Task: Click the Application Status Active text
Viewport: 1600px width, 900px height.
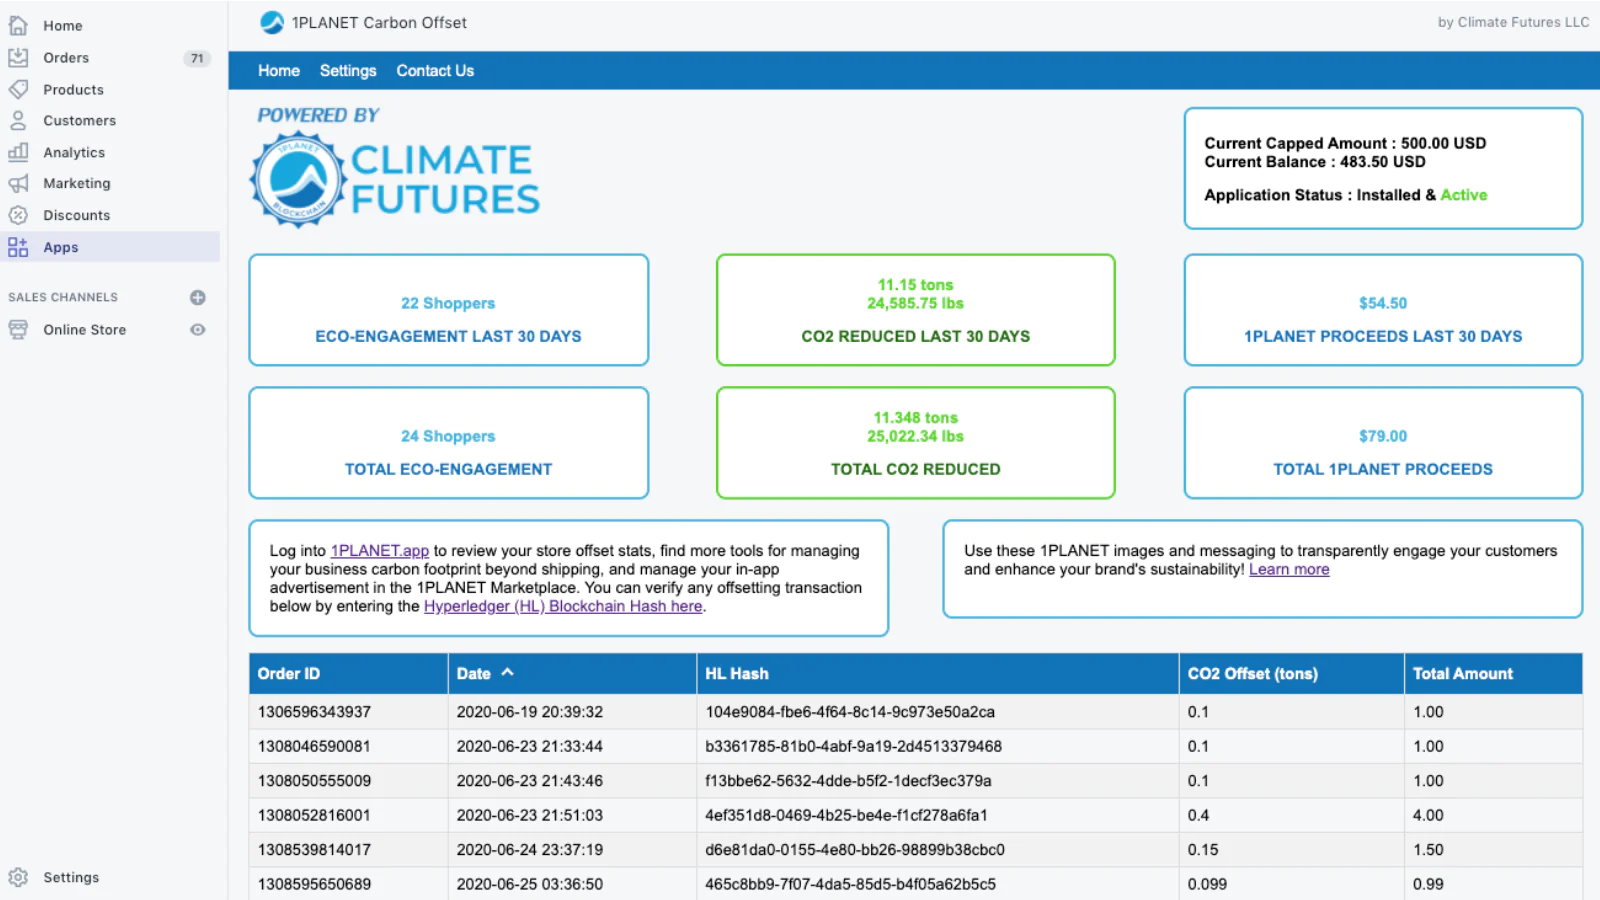Action: point(1345,195)
